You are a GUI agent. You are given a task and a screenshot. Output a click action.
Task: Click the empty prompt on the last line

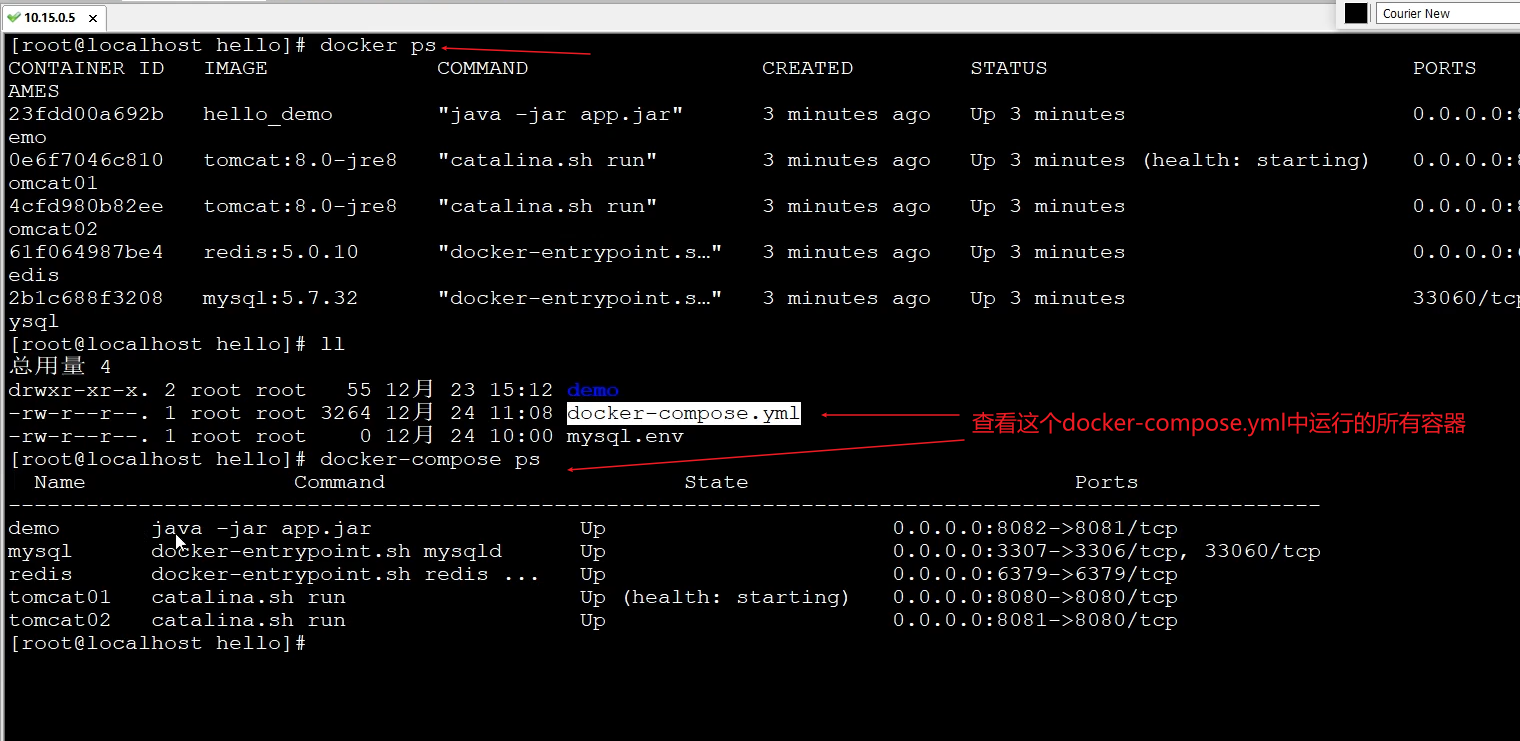click(157, 643)
